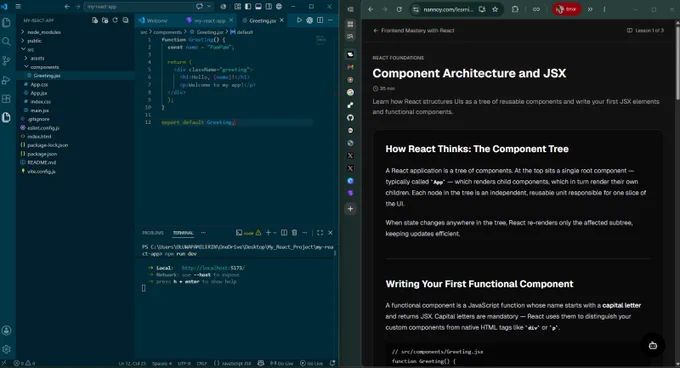Go back in VS Code navigation history

[x=67, y=7]
